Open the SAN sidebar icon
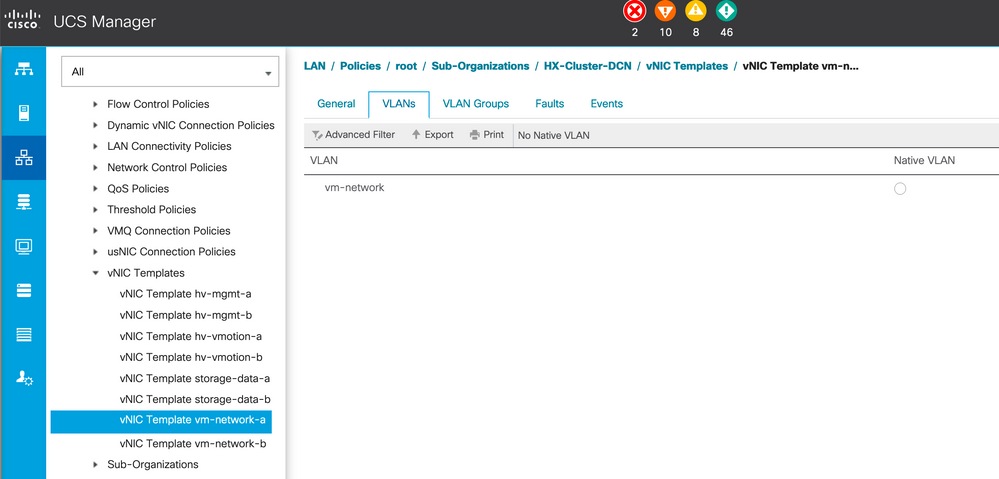The height and width of the screenshot is (479, 999). (x=24, y=203)
